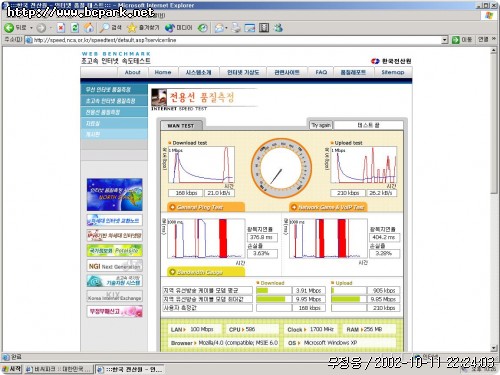This screenshot has height=375, width=500.
Task: Select the WAN TEST tab
Action: point(181,125)
